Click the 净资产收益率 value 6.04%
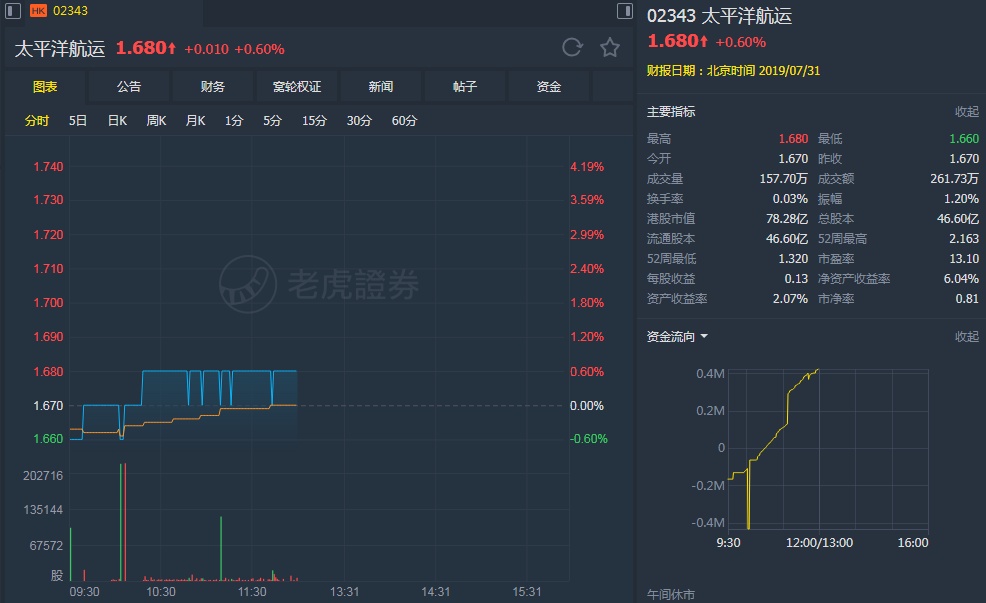Screen dimensions: 986x603 click(961, 279)
